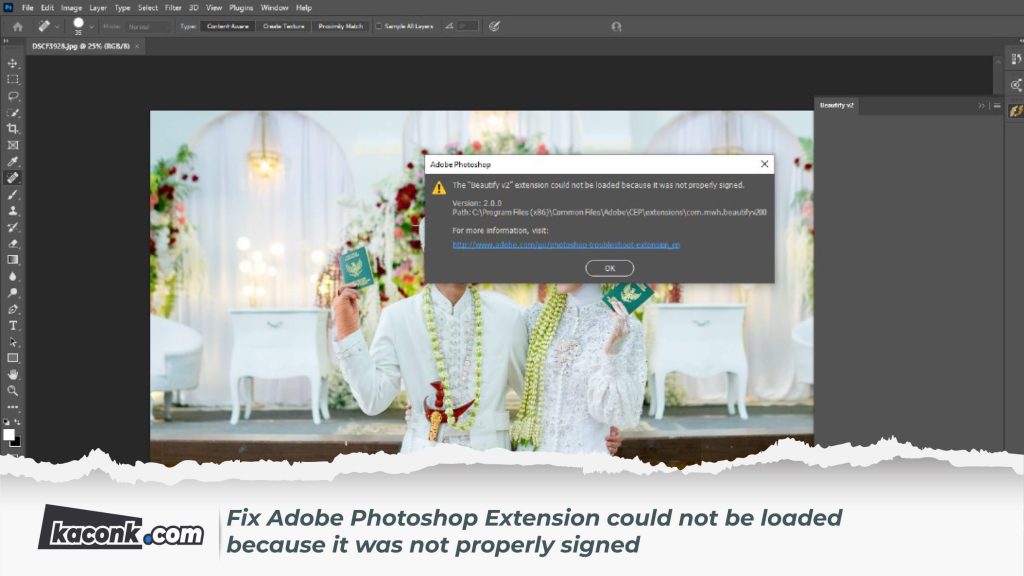The width and height of the screenshot is (1024, 576).
Task: Open the Layer menu
Action: [x=98, y=8]
